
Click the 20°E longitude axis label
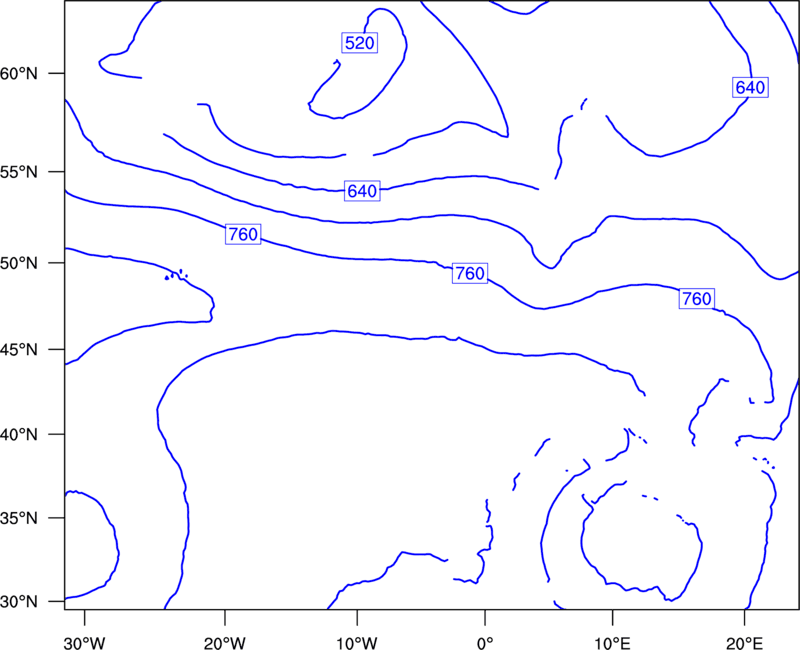tap(745, 643)
